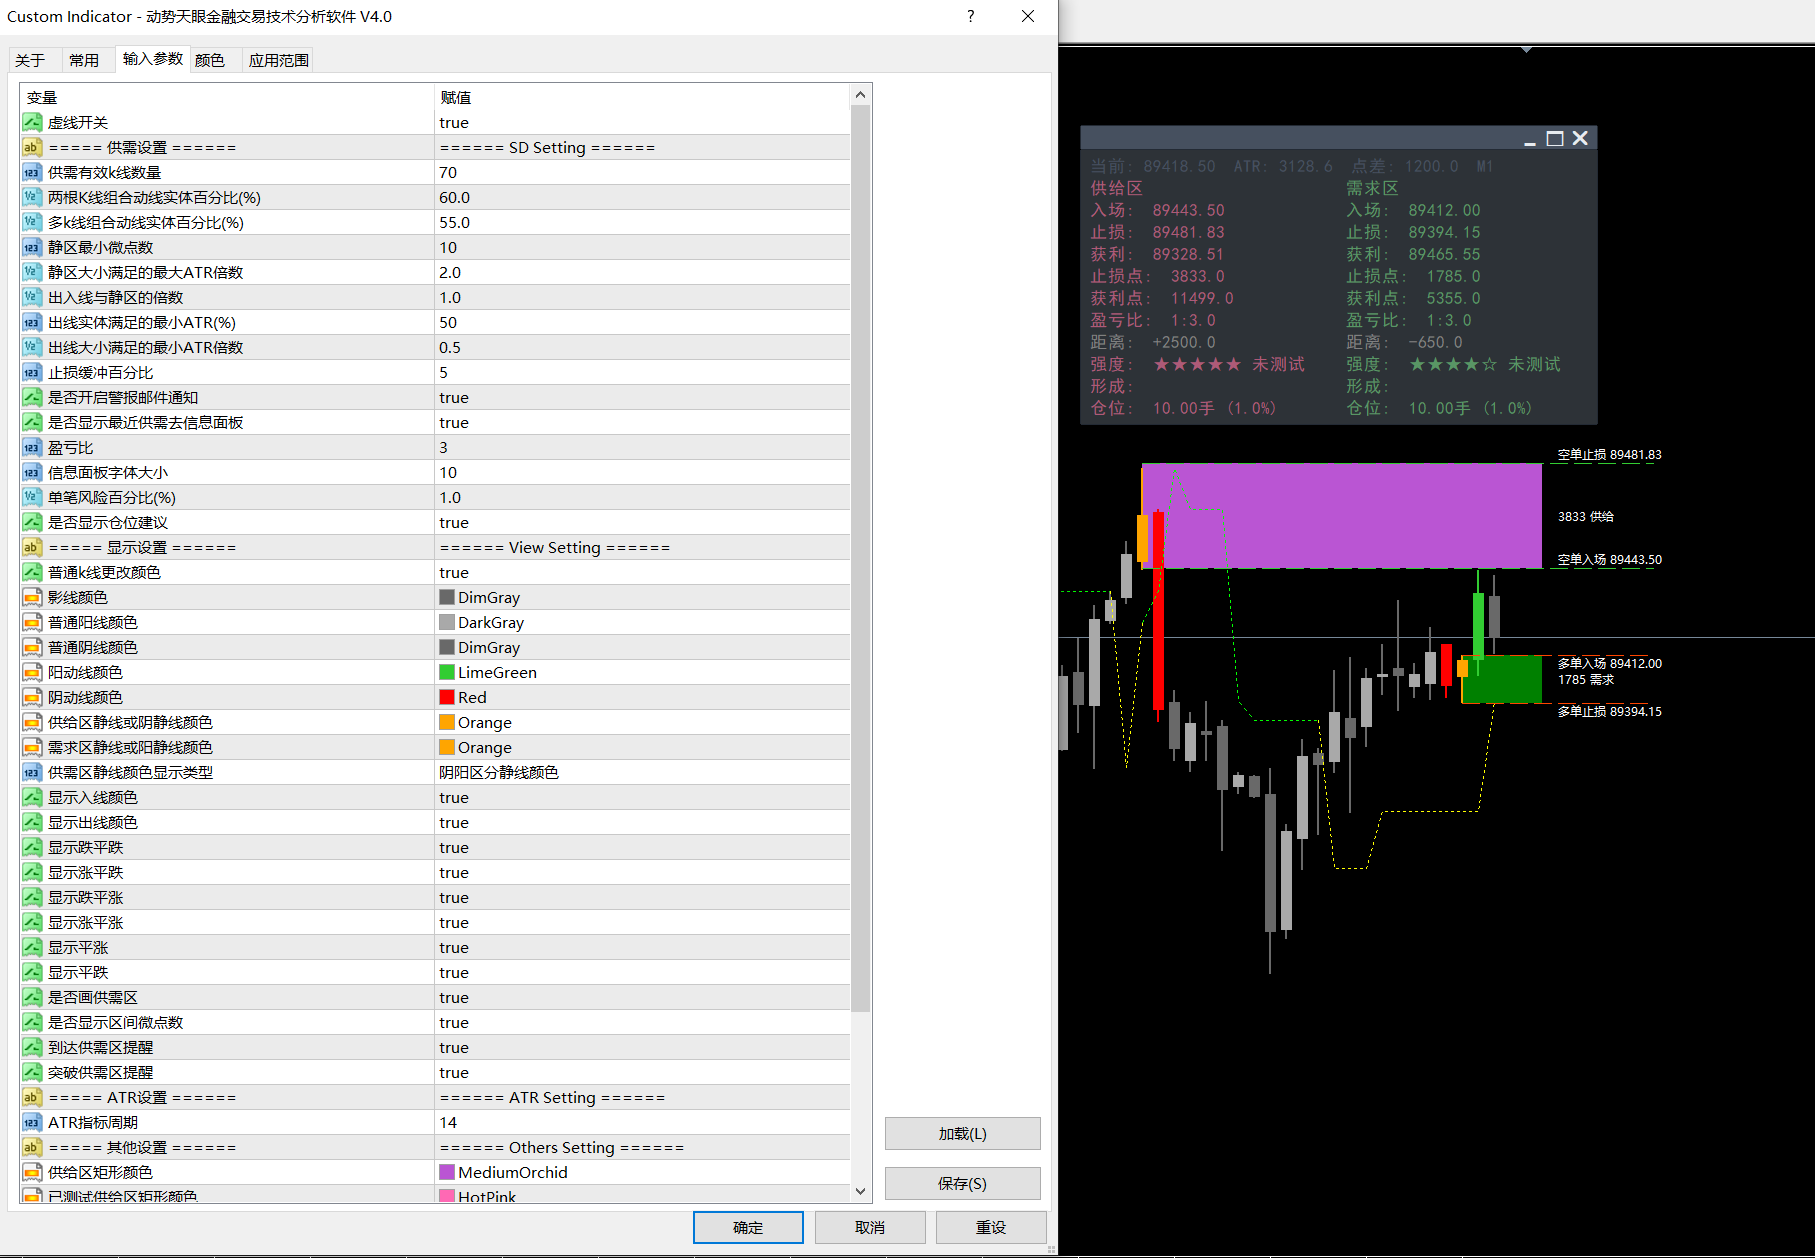Click the 取消 button

click(870, 1227)
